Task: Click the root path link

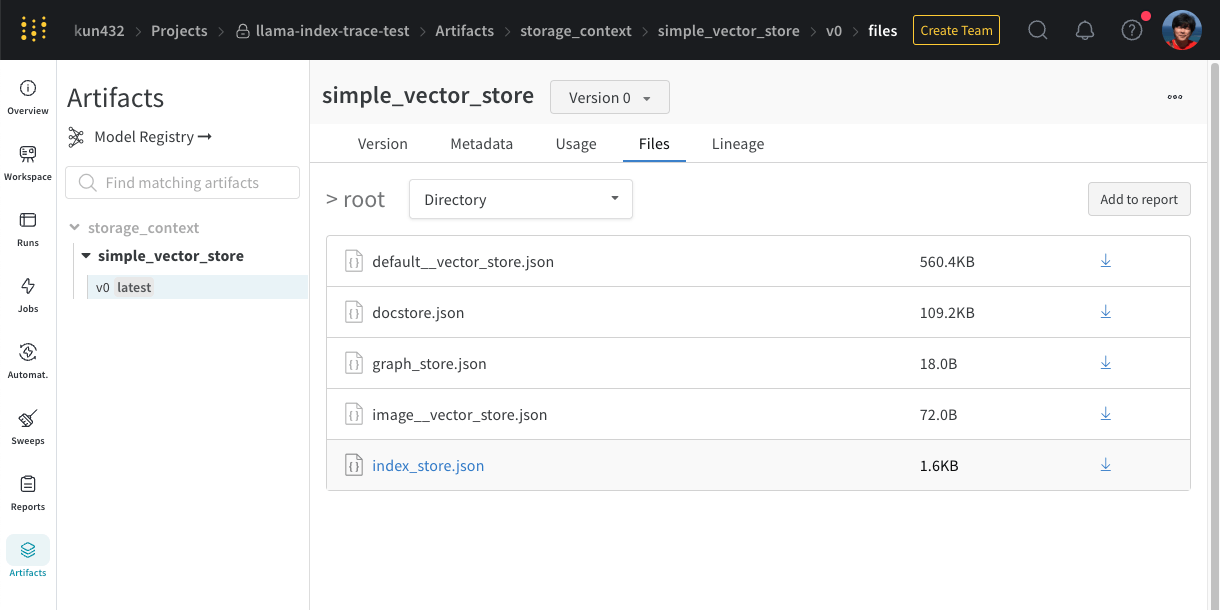Action: 364,200
